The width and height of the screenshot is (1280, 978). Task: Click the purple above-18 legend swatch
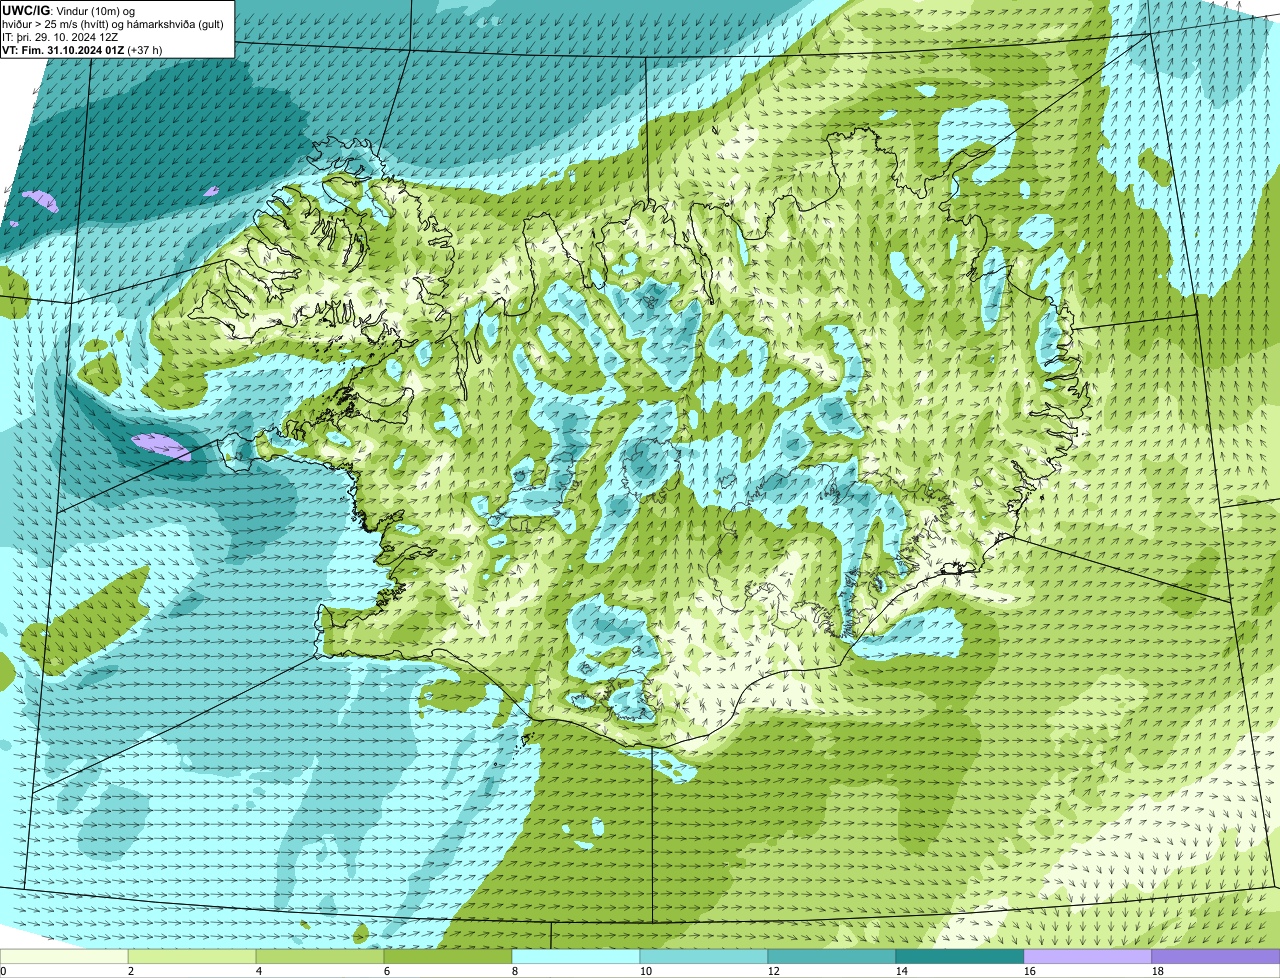(x=1216, y=956)
